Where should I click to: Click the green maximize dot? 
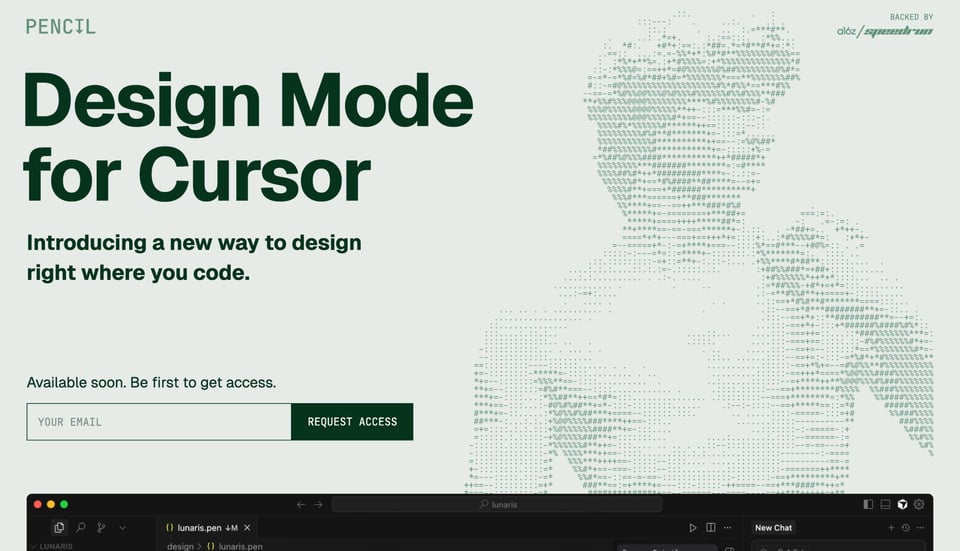point(64,504)
